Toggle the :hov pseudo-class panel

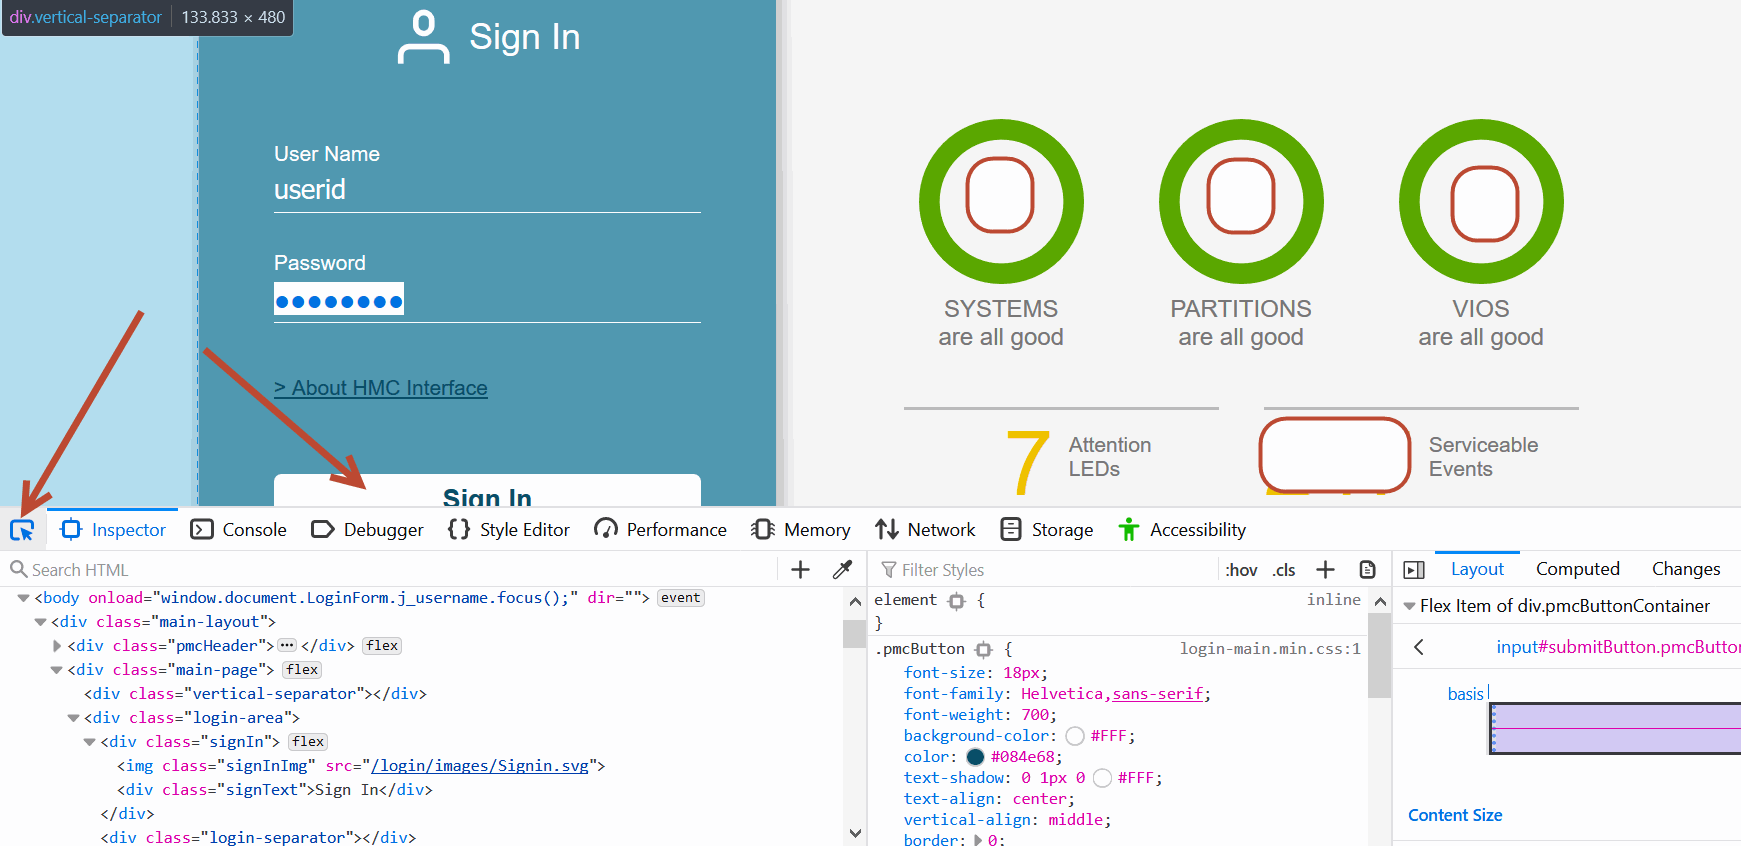[x=1241, y=570]
